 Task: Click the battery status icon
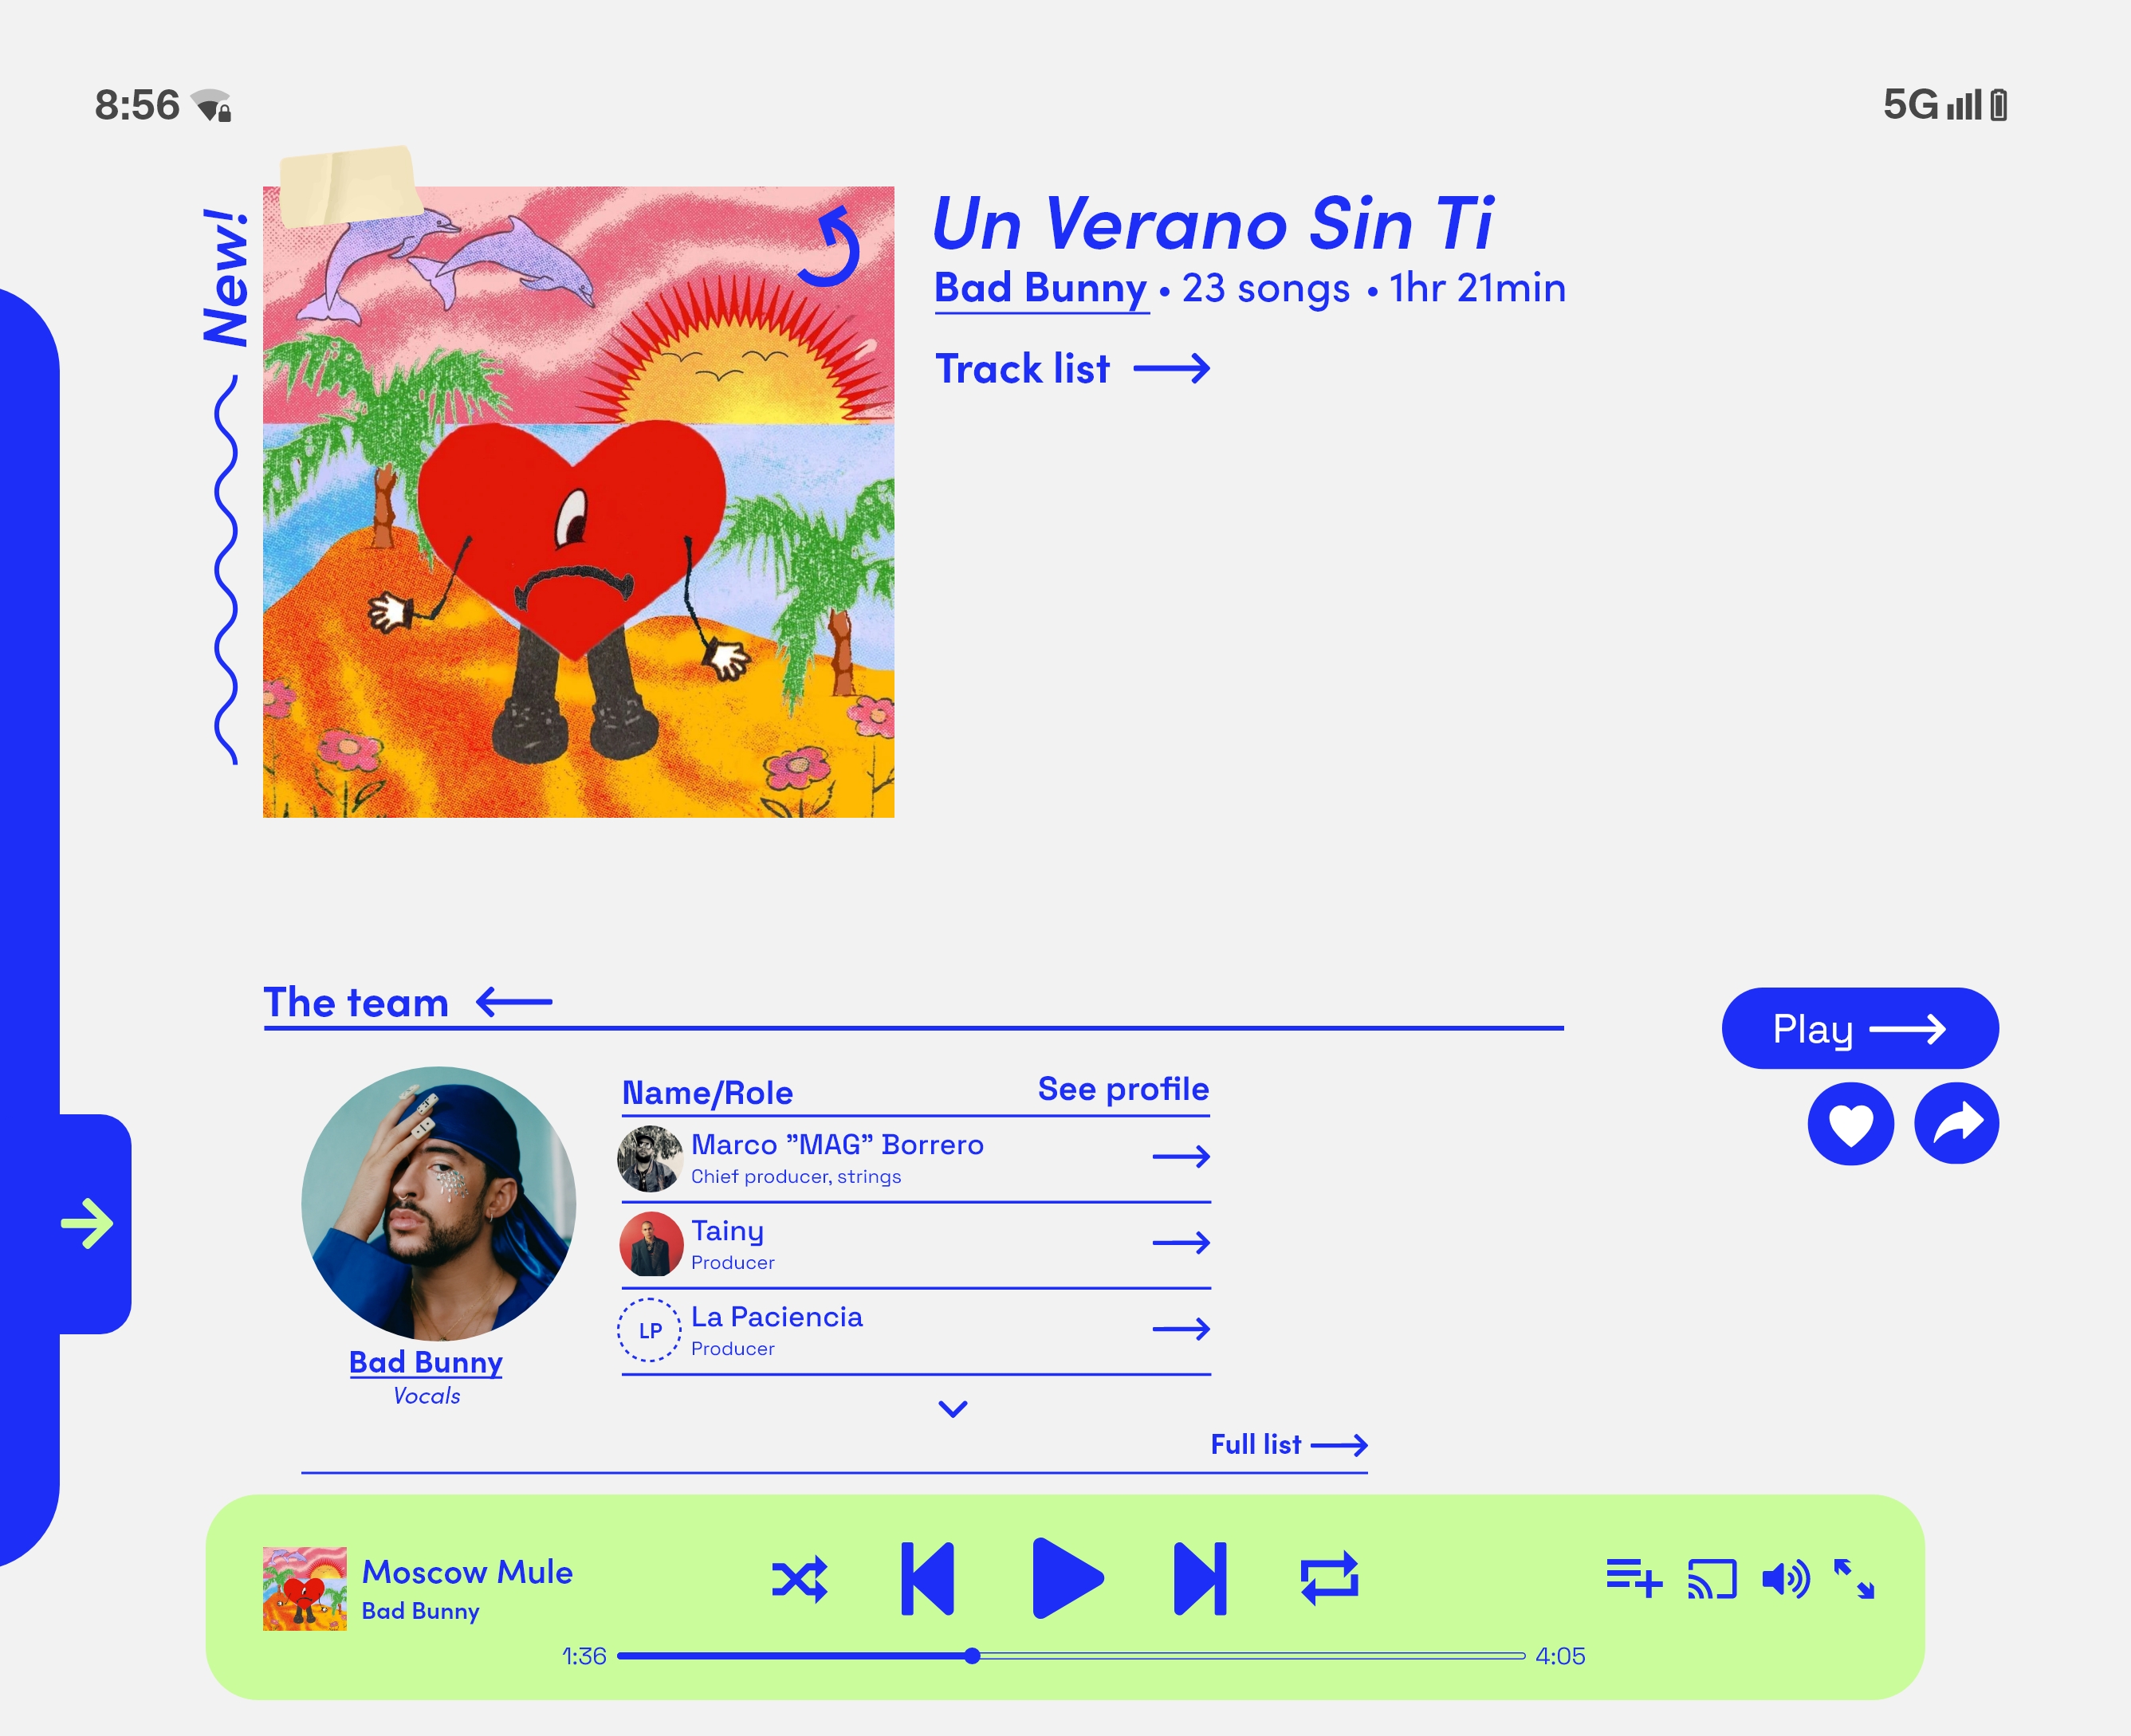point(1998,104)
